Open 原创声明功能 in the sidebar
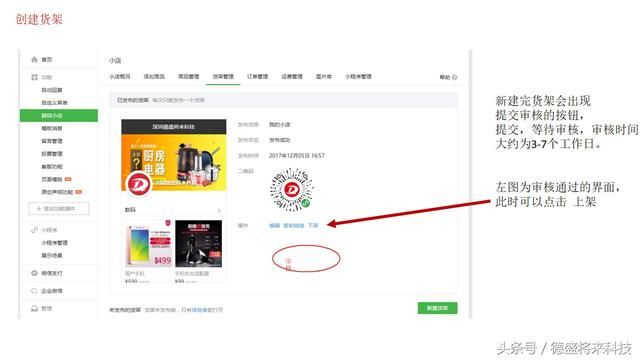640x360 pixels. pos(57,192)
